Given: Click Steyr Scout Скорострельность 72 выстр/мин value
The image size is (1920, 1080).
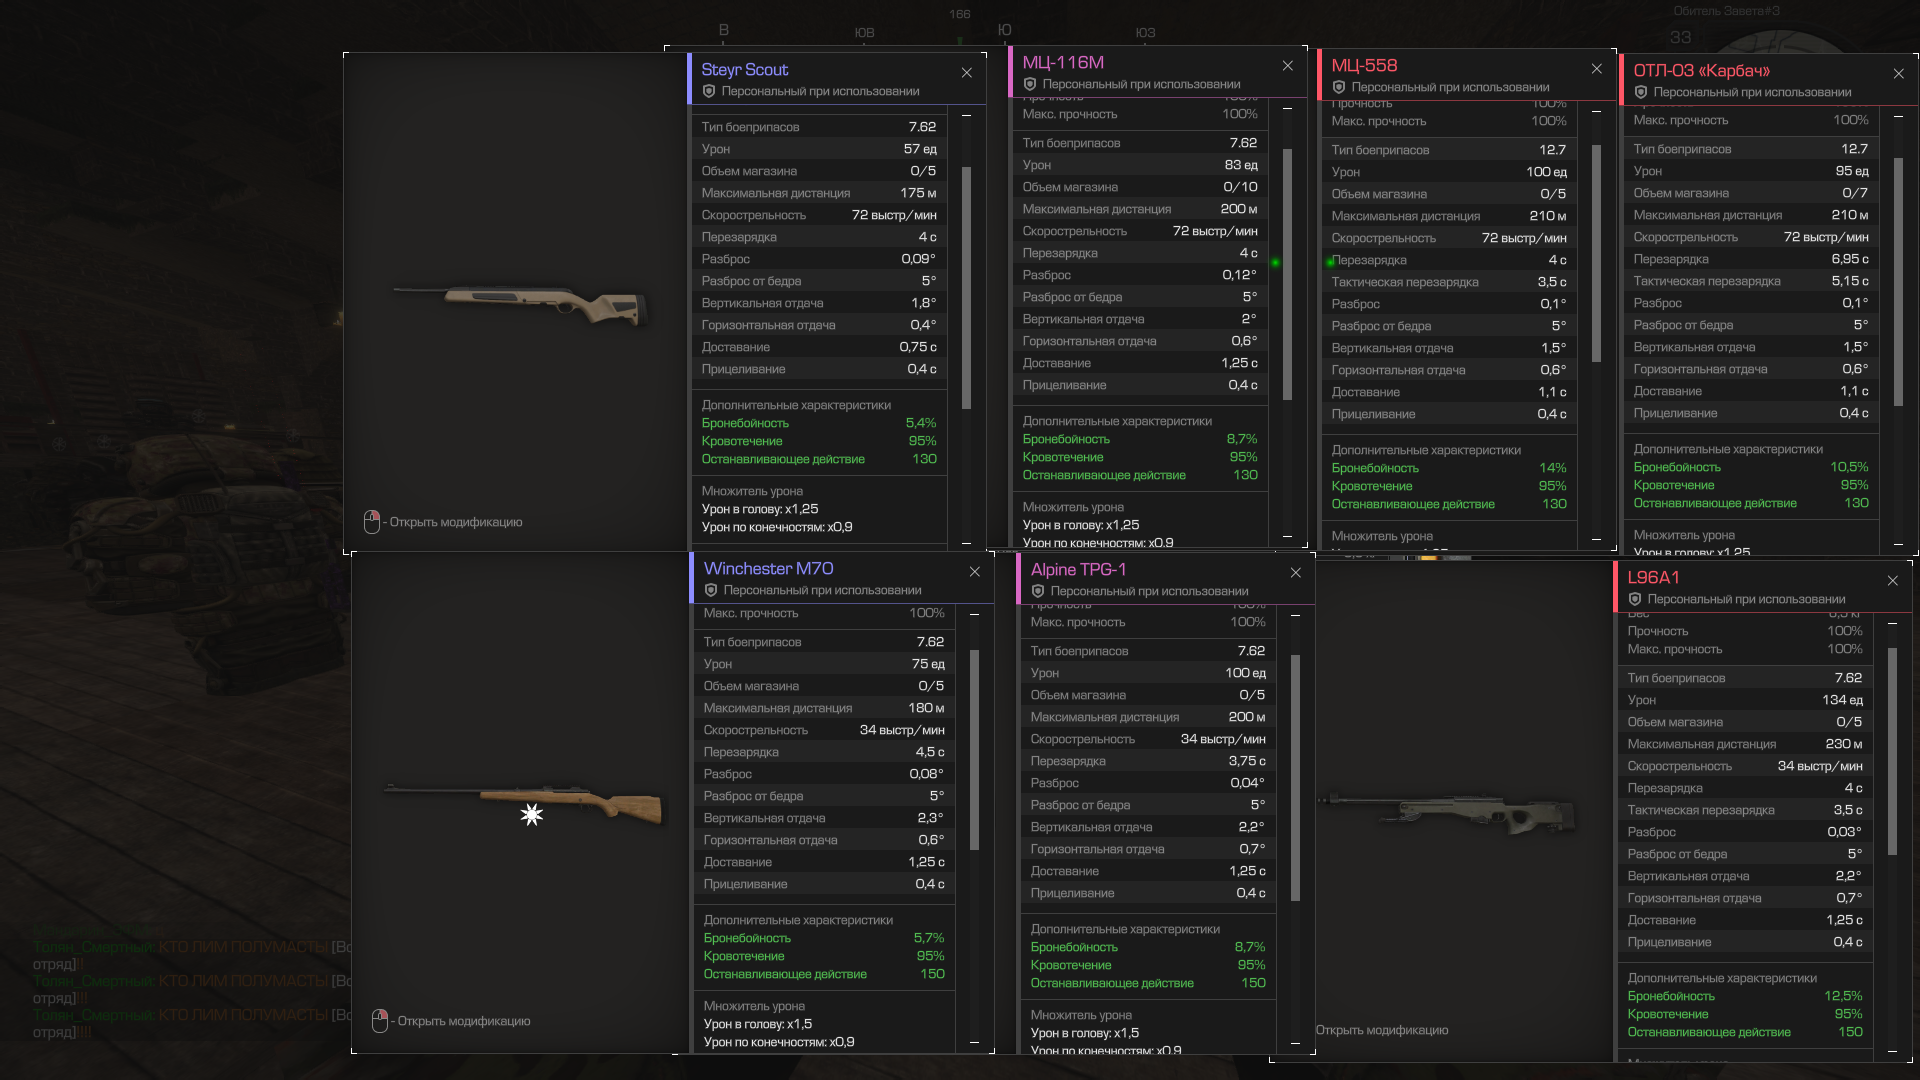Looking at the screenshot, I should point(894,215).
